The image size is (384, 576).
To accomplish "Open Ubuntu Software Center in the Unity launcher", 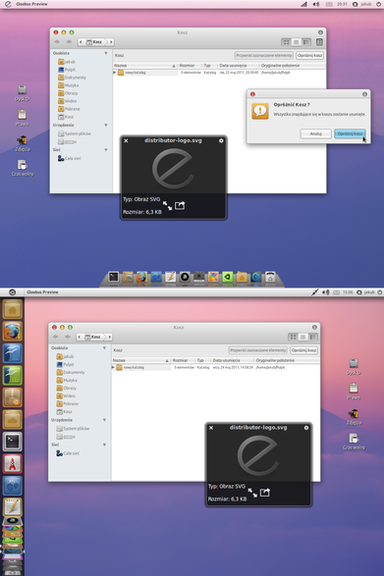I will coord(13,397).
